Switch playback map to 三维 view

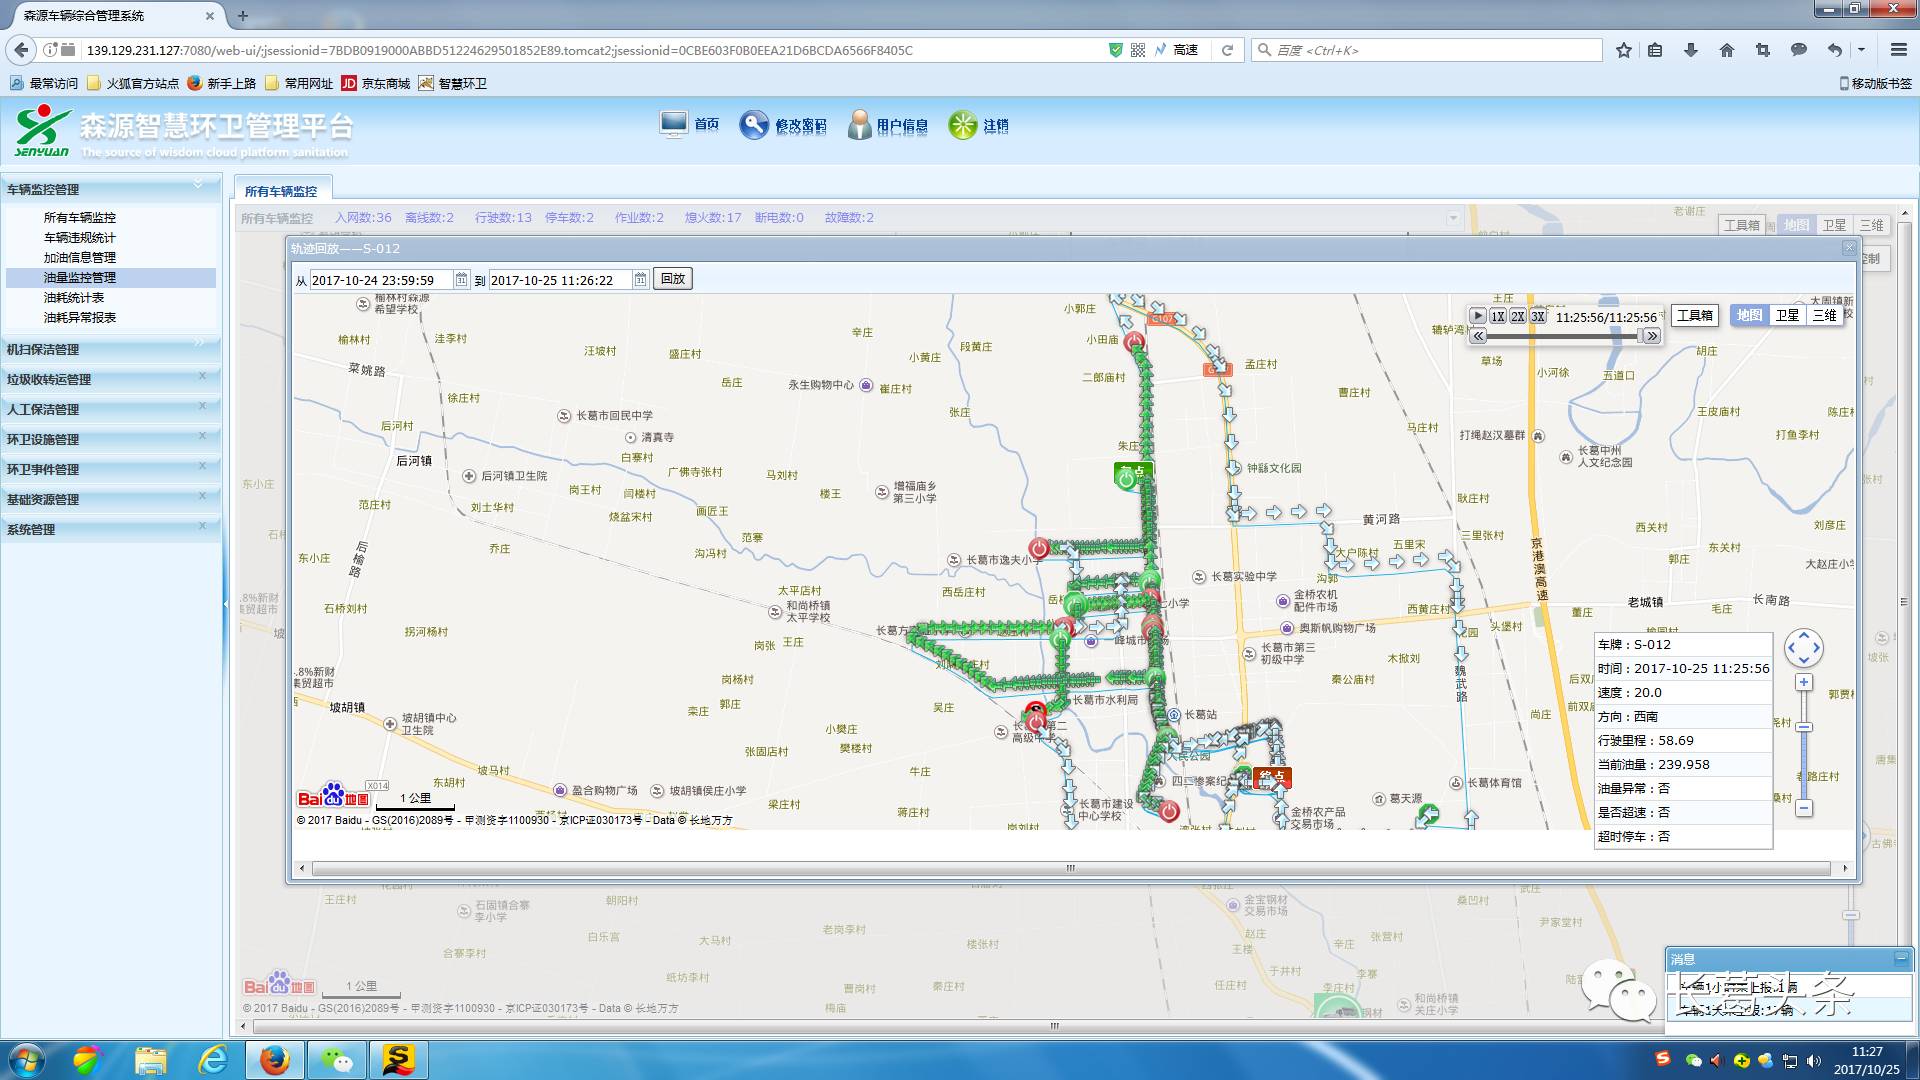pyautogui.click(x=1825, y=315)
